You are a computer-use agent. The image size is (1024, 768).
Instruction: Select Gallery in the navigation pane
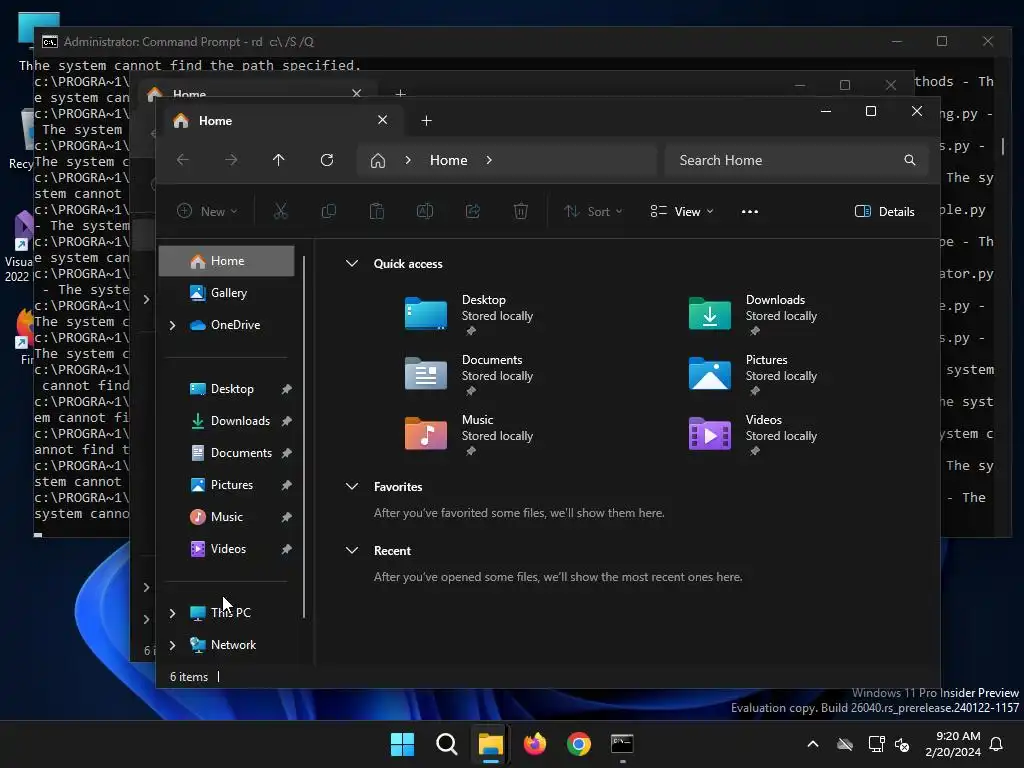pyautogui.click(x=227, y=293)
